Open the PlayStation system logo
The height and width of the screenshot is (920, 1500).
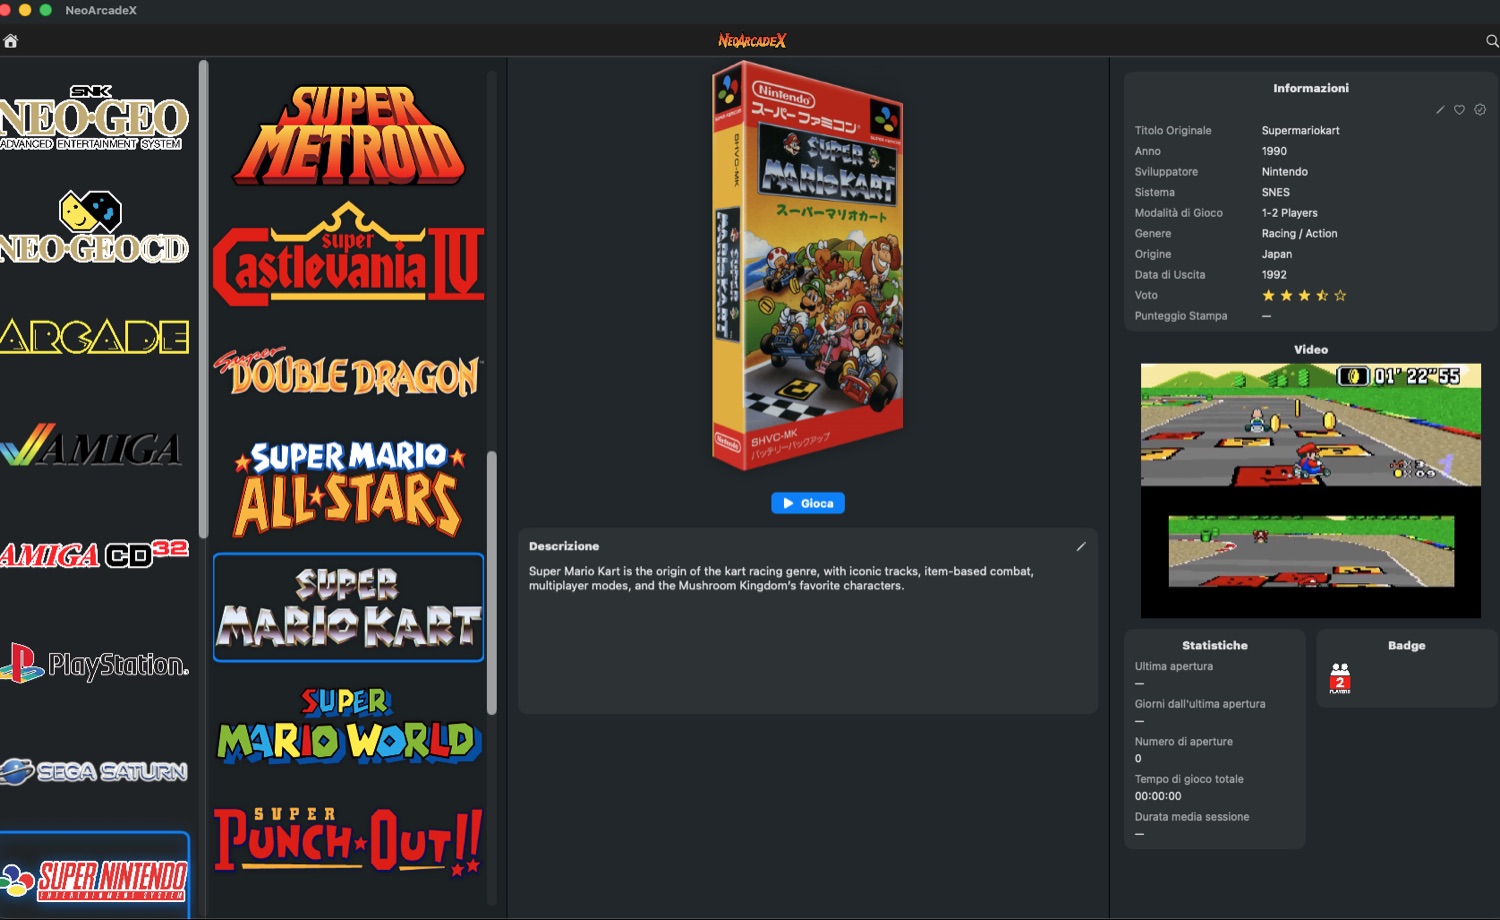point(94,663)
